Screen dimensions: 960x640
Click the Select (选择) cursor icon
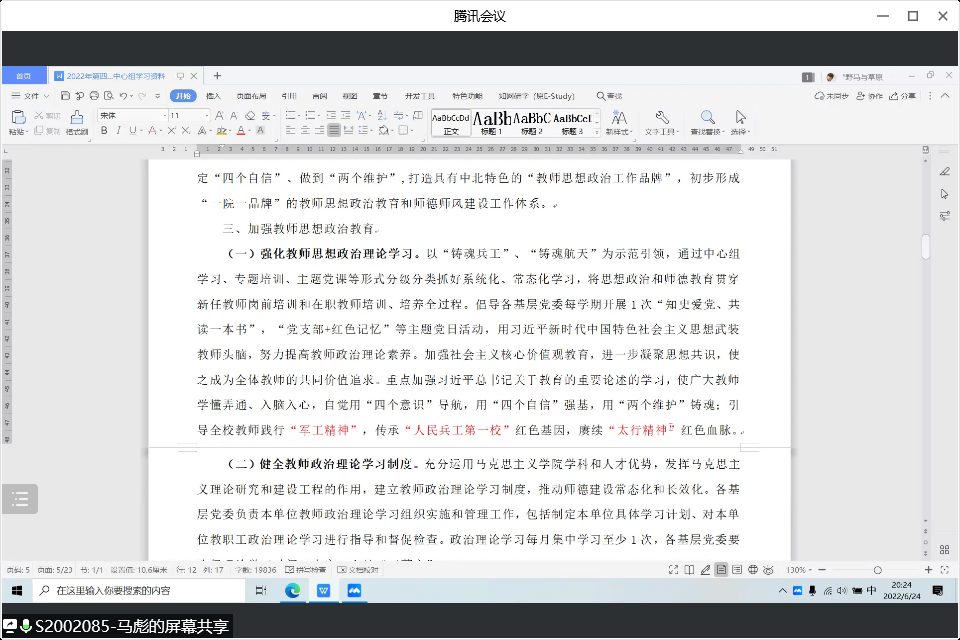[740, 117]
